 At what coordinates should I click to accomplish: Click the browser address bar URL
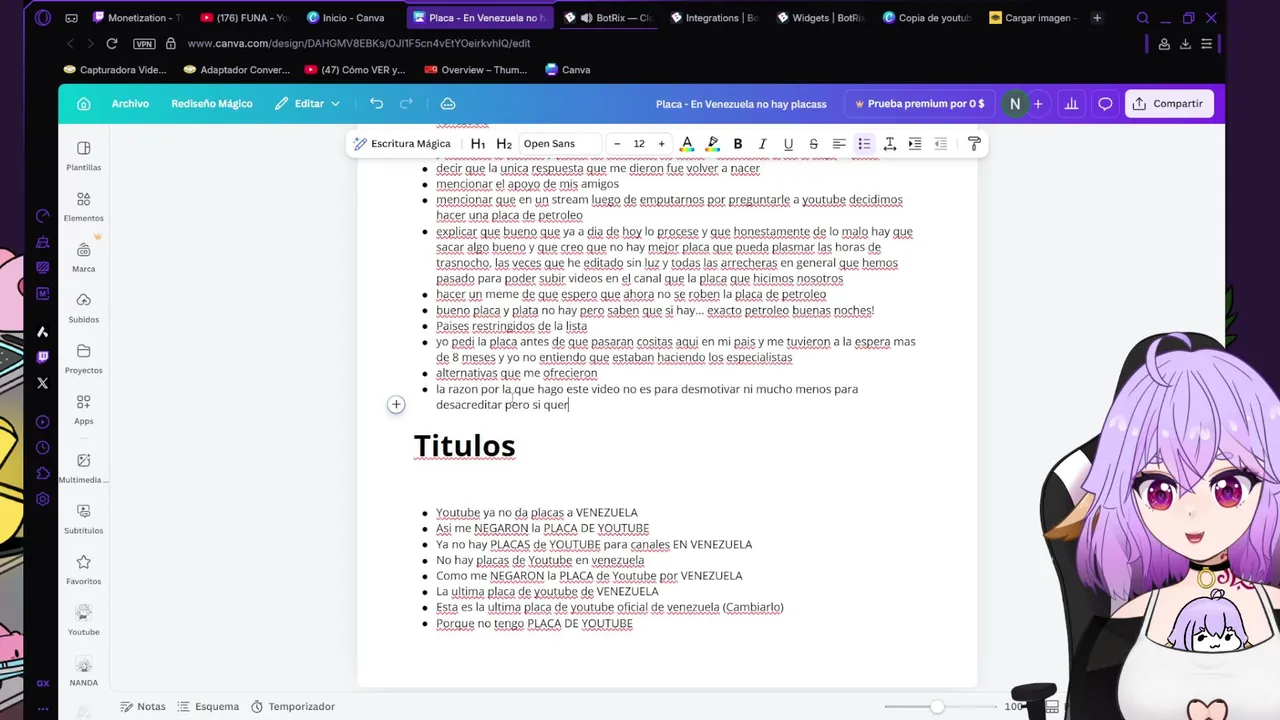(358, 44)
